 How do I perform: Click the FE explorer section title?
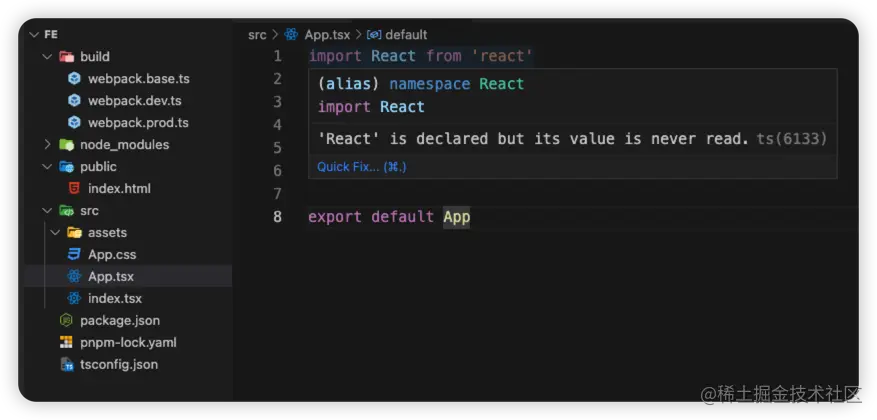click(x=51, y=35)
